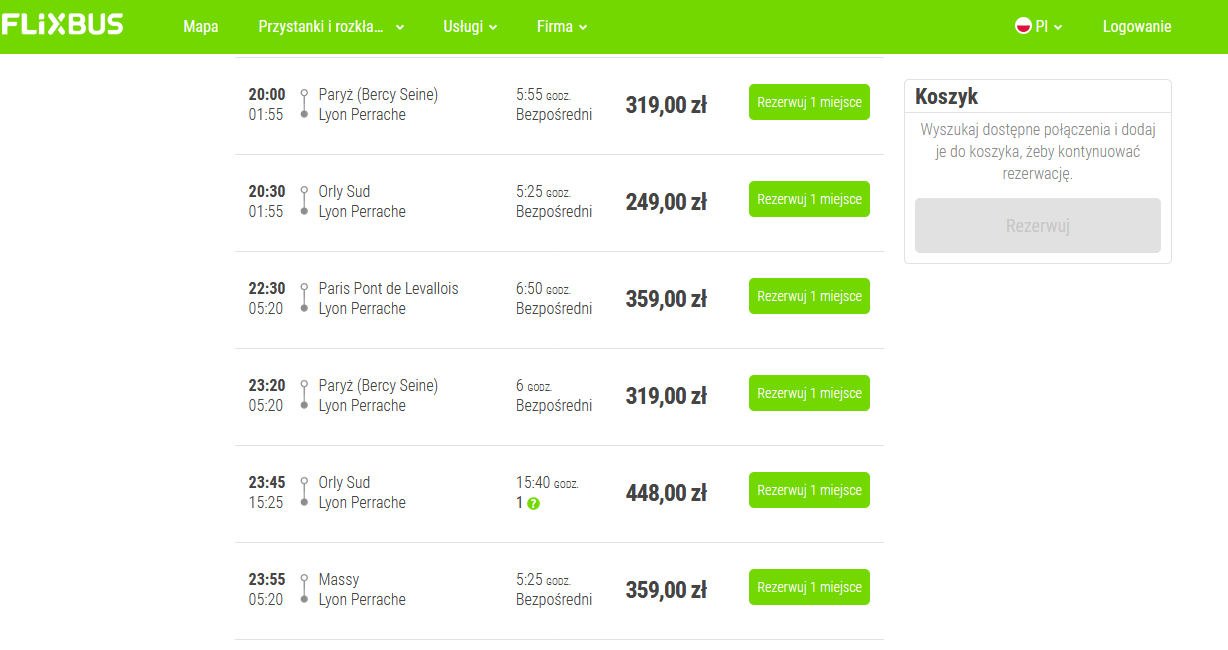
Task: Reserve a seat on the 23:20 Paryż trip
Action: tap(809, 393)
